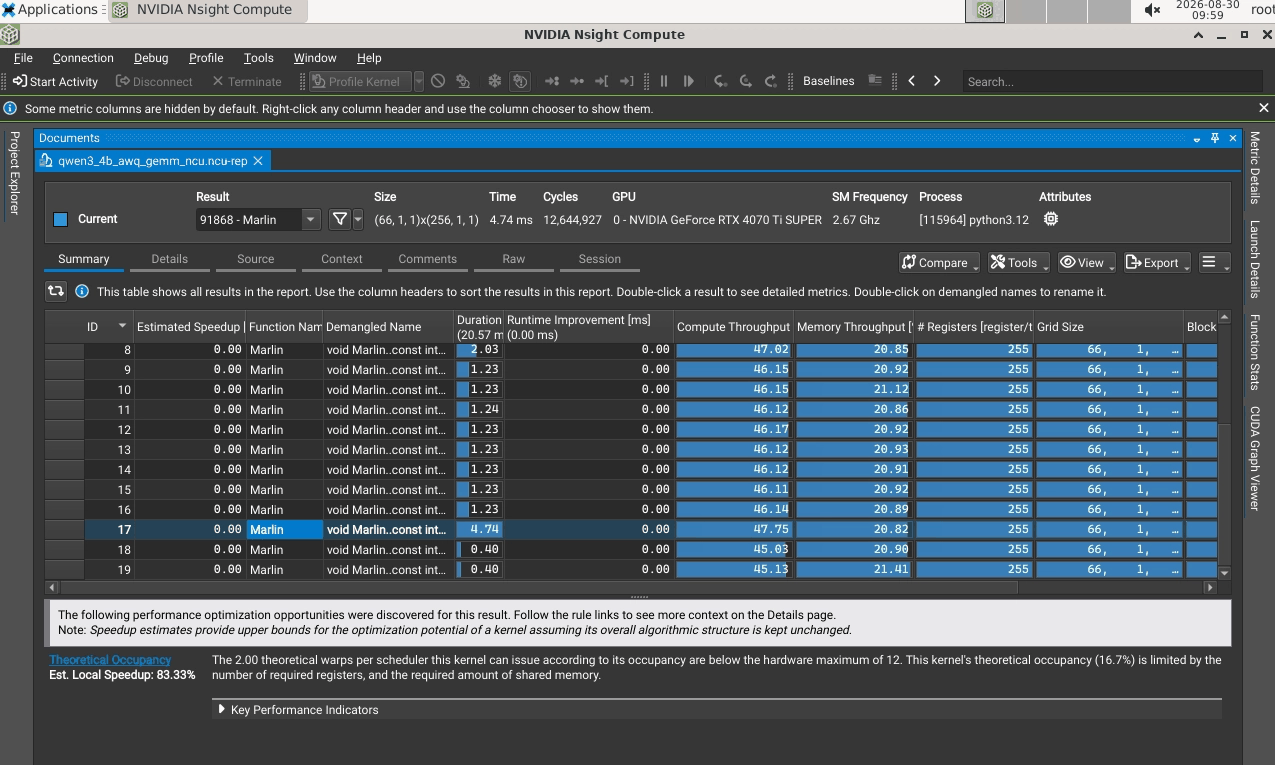Open the Export dropdown button
1275x765 pixels.
tap(1157, 262)
